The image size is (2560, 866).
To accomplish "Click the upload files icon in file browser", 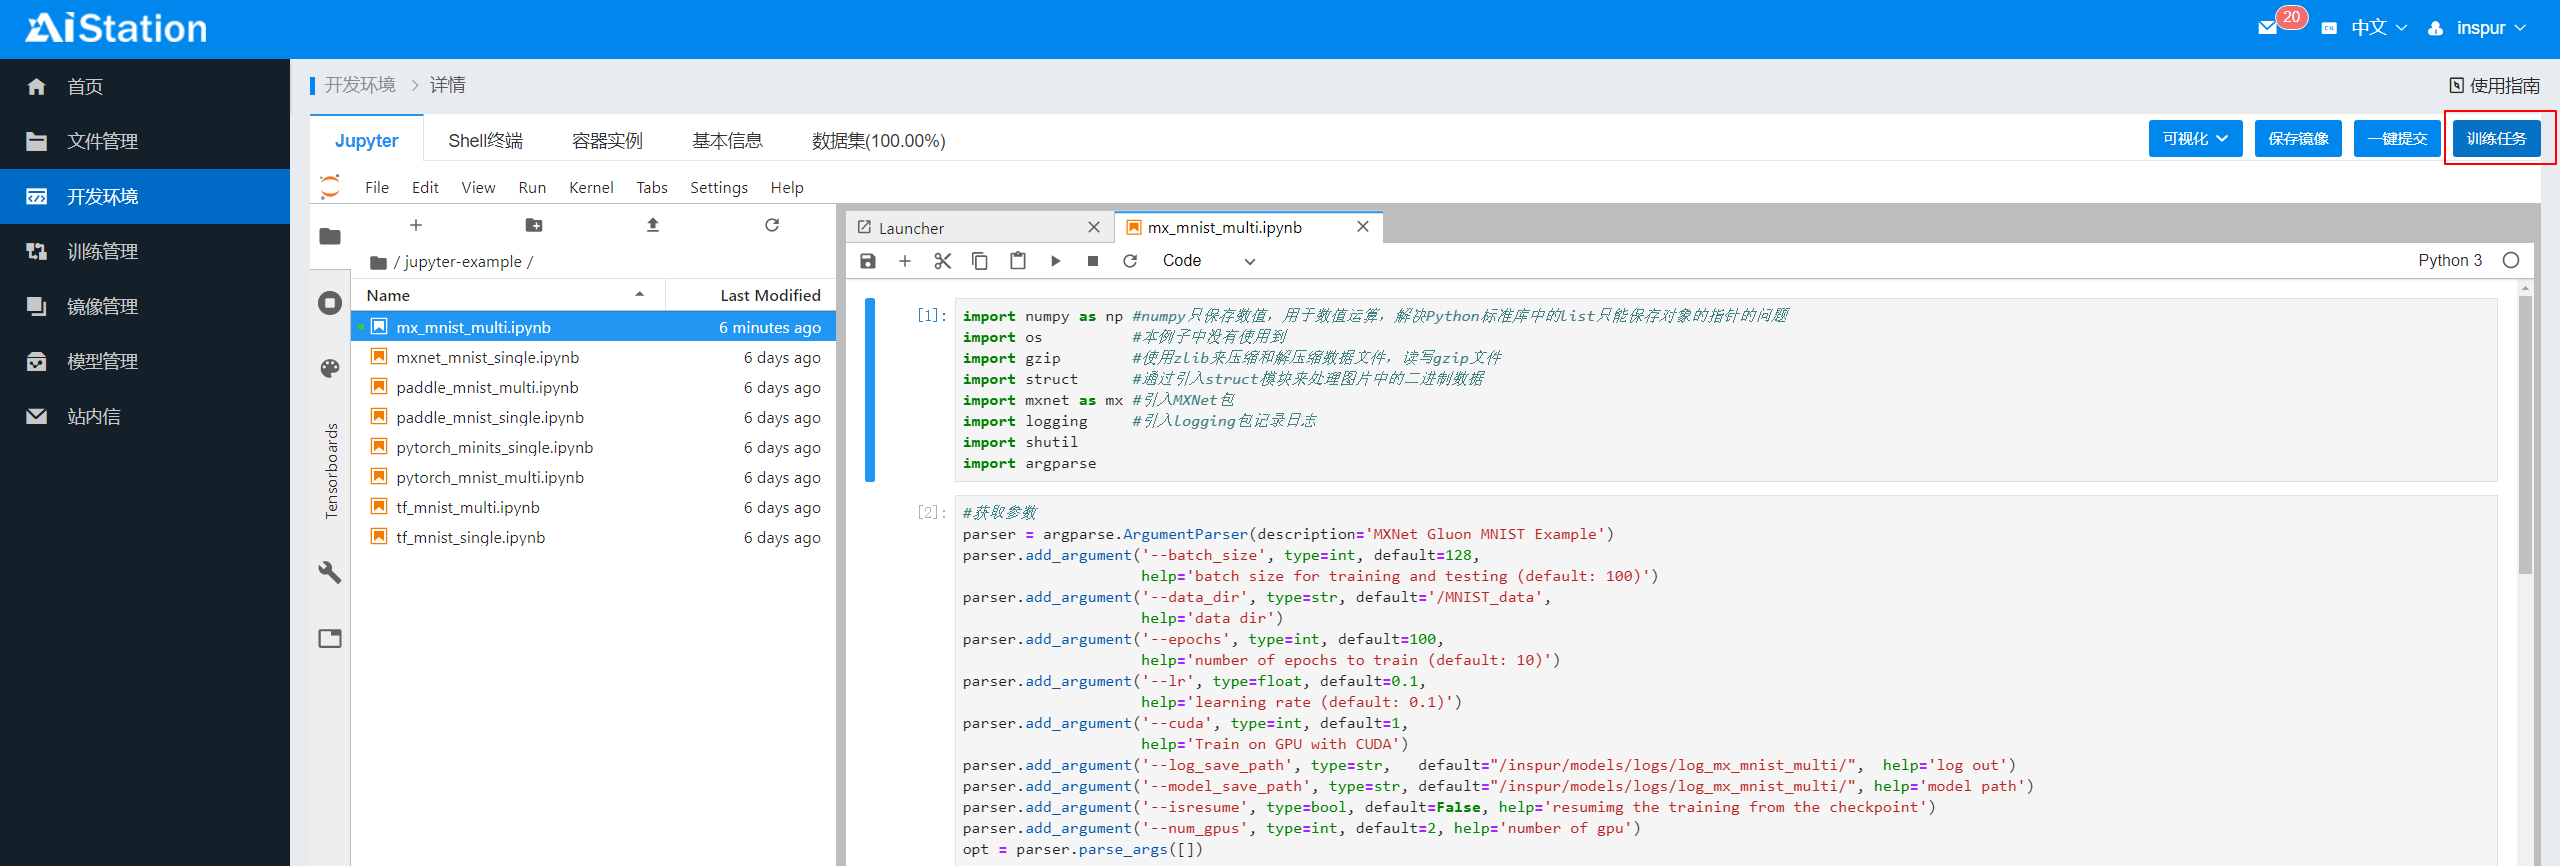I will coord(653,225).
